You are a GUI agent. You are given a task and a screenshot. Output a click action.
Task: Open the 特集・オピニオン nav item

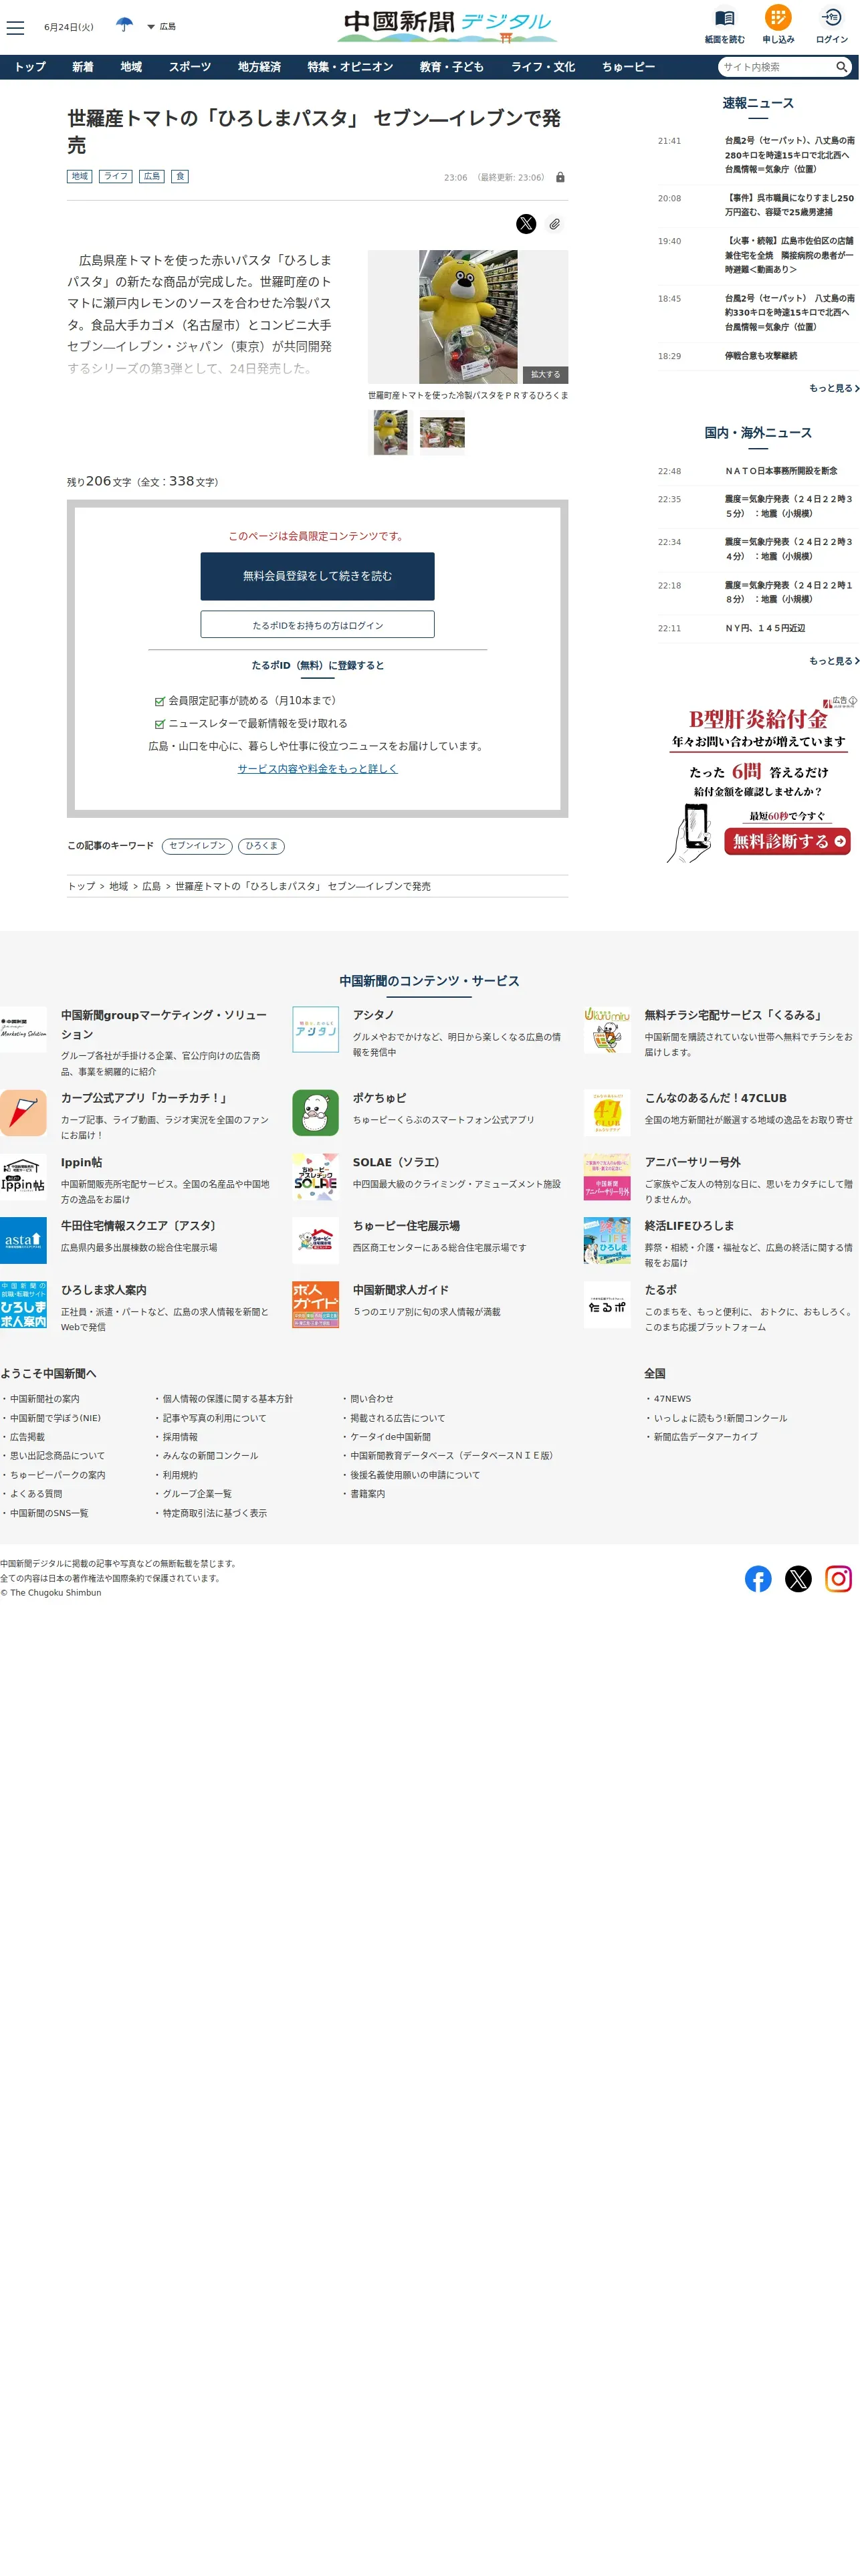point(350,67)
